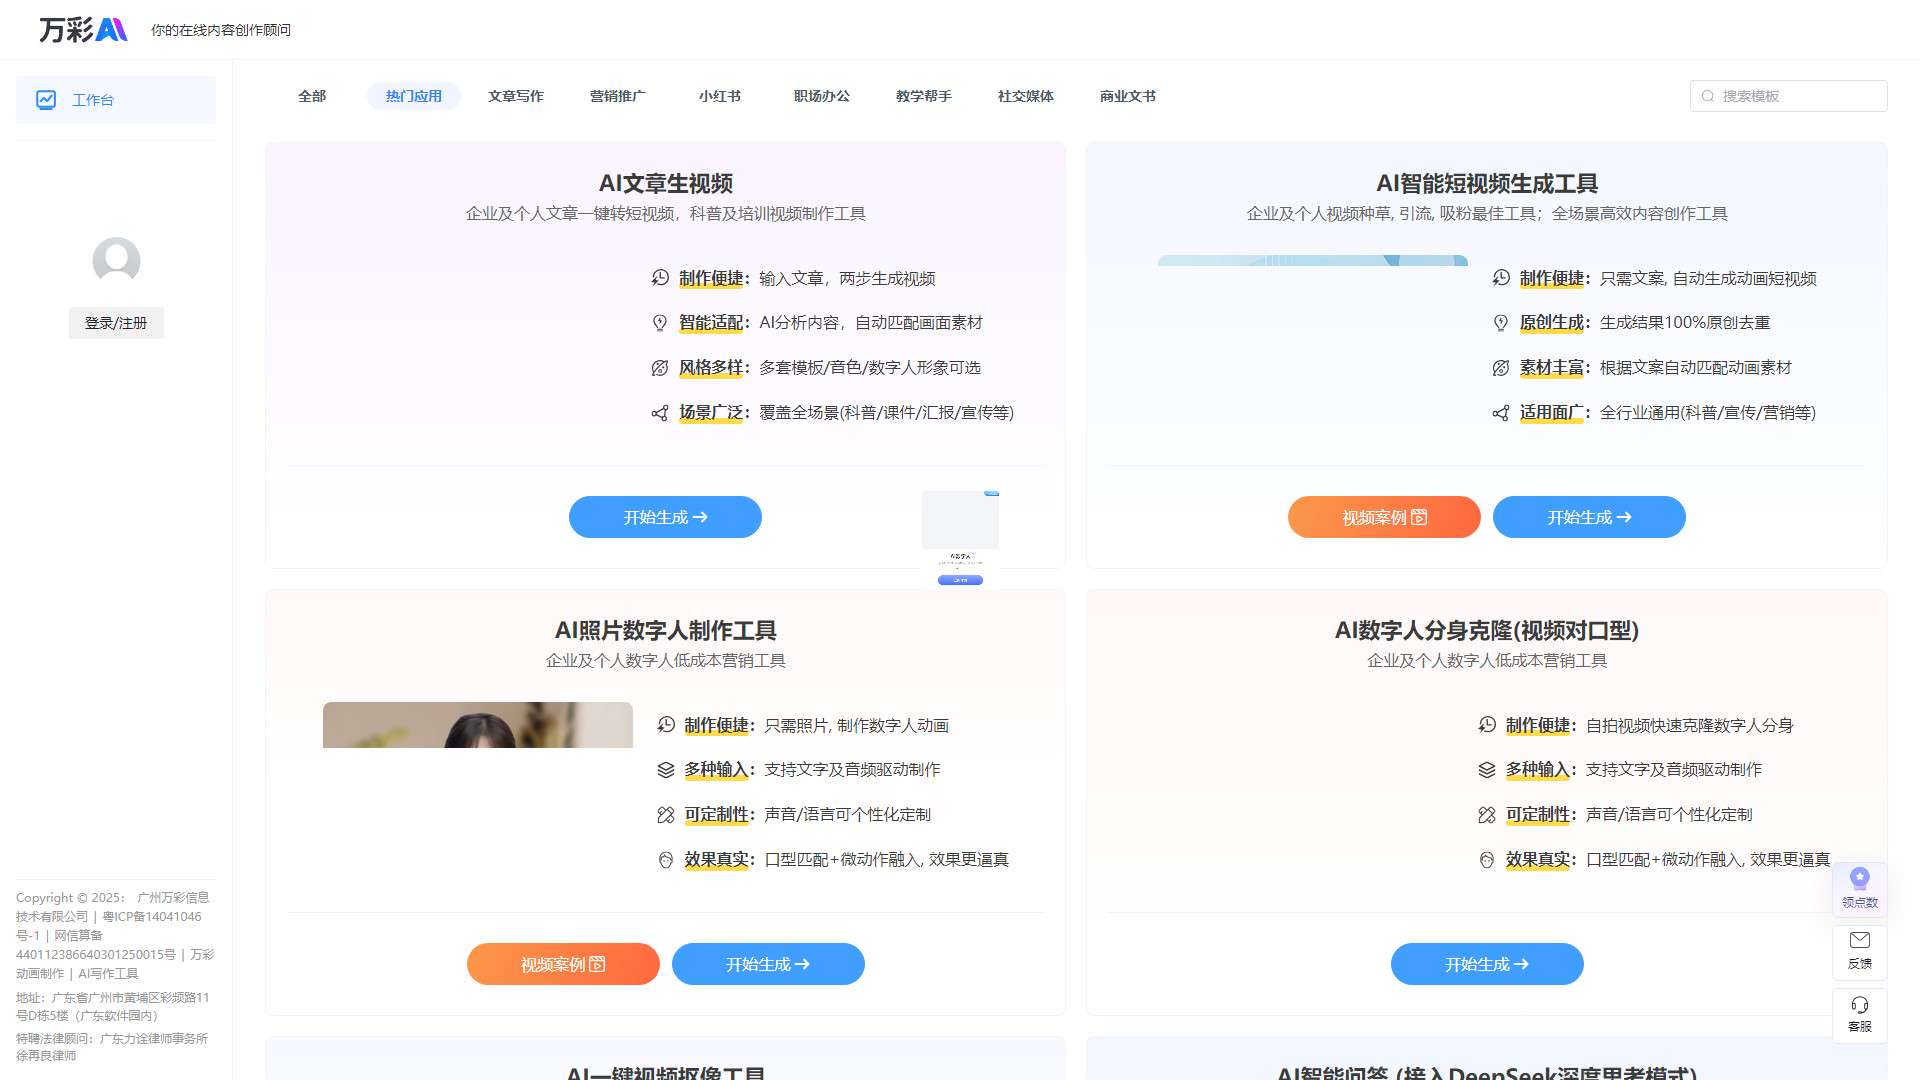This screenshot has width=1920, height=1080.
Task: Click the small floating preview thumbnail
Action: [x=960, y=538]
